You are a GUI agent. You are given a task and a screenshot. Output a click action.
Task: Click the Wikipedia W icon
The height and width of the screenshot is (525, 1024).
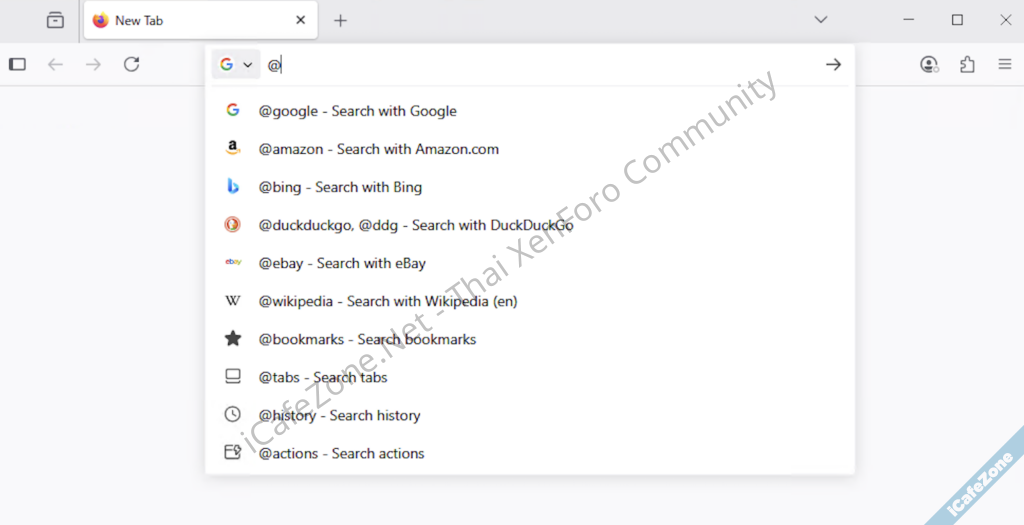tap(232, 300)
